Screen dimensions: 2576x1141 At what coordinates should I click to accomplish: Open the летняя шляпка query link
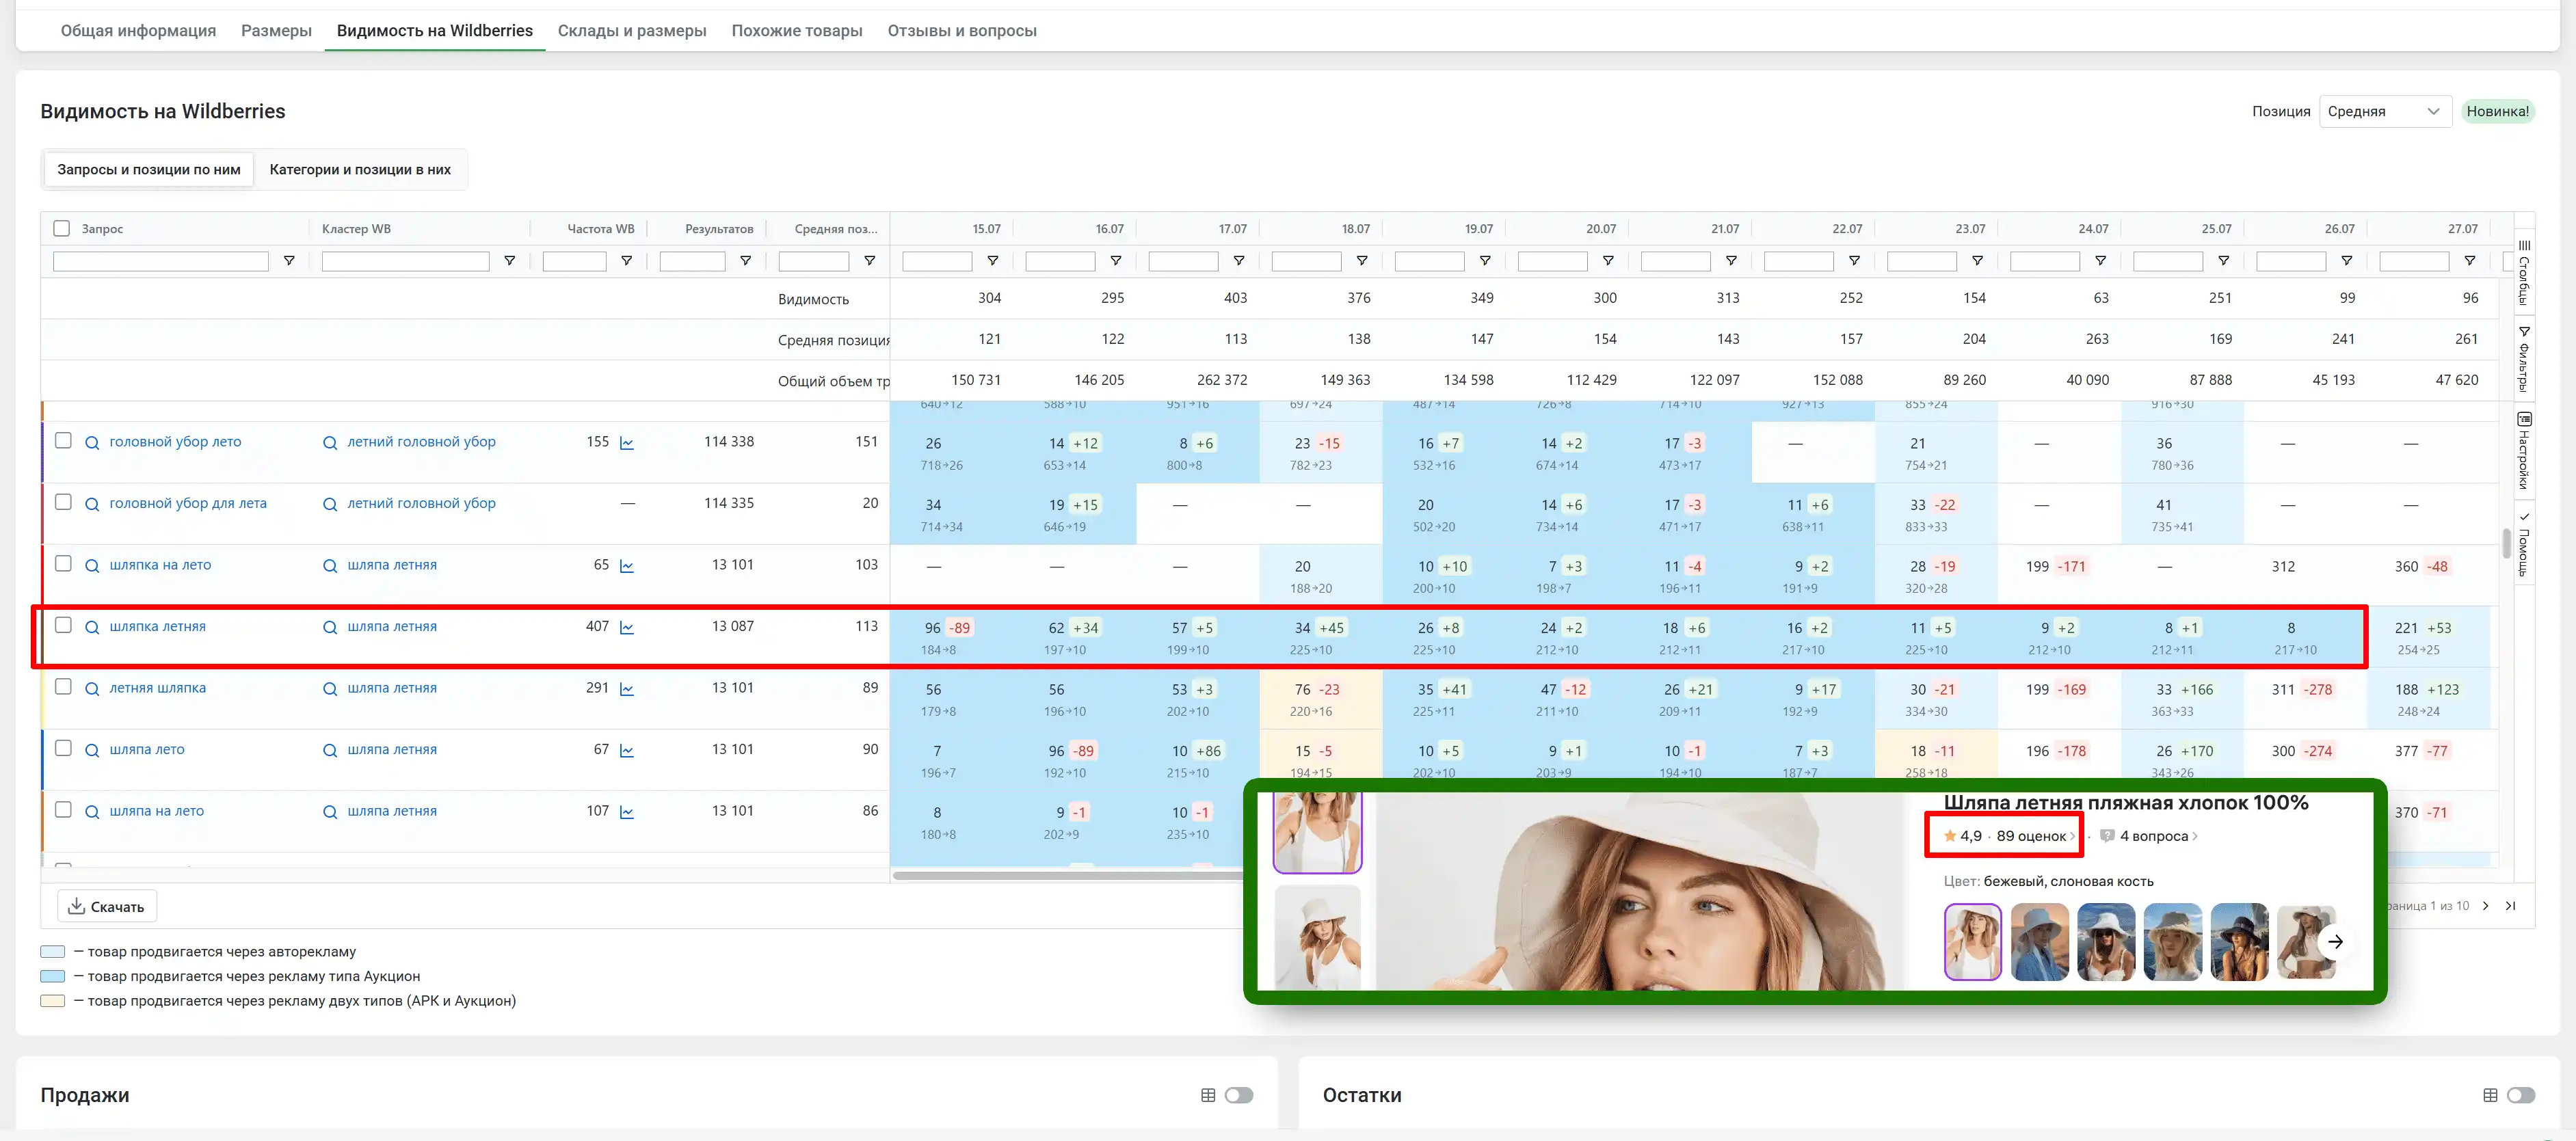[x=157, y=688]
